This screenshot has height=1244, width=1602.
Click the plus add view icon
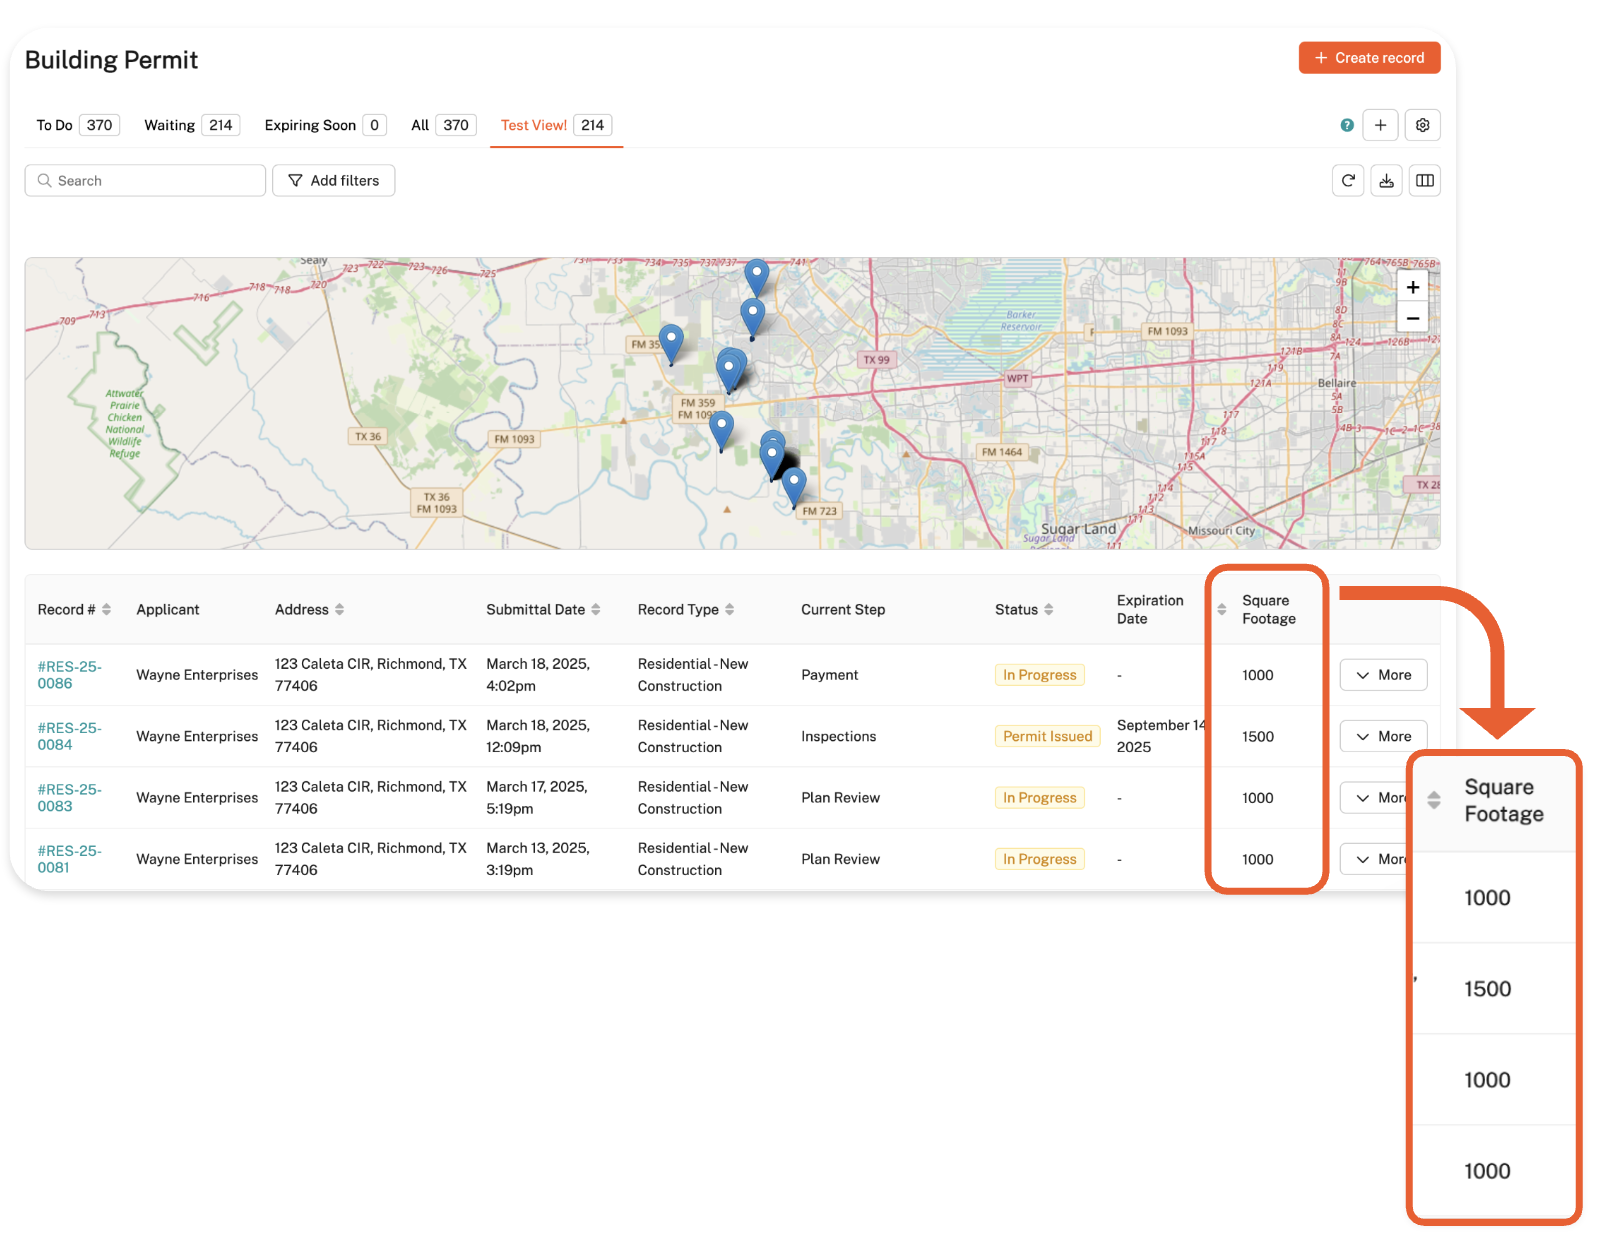(x=1380, y=125)
